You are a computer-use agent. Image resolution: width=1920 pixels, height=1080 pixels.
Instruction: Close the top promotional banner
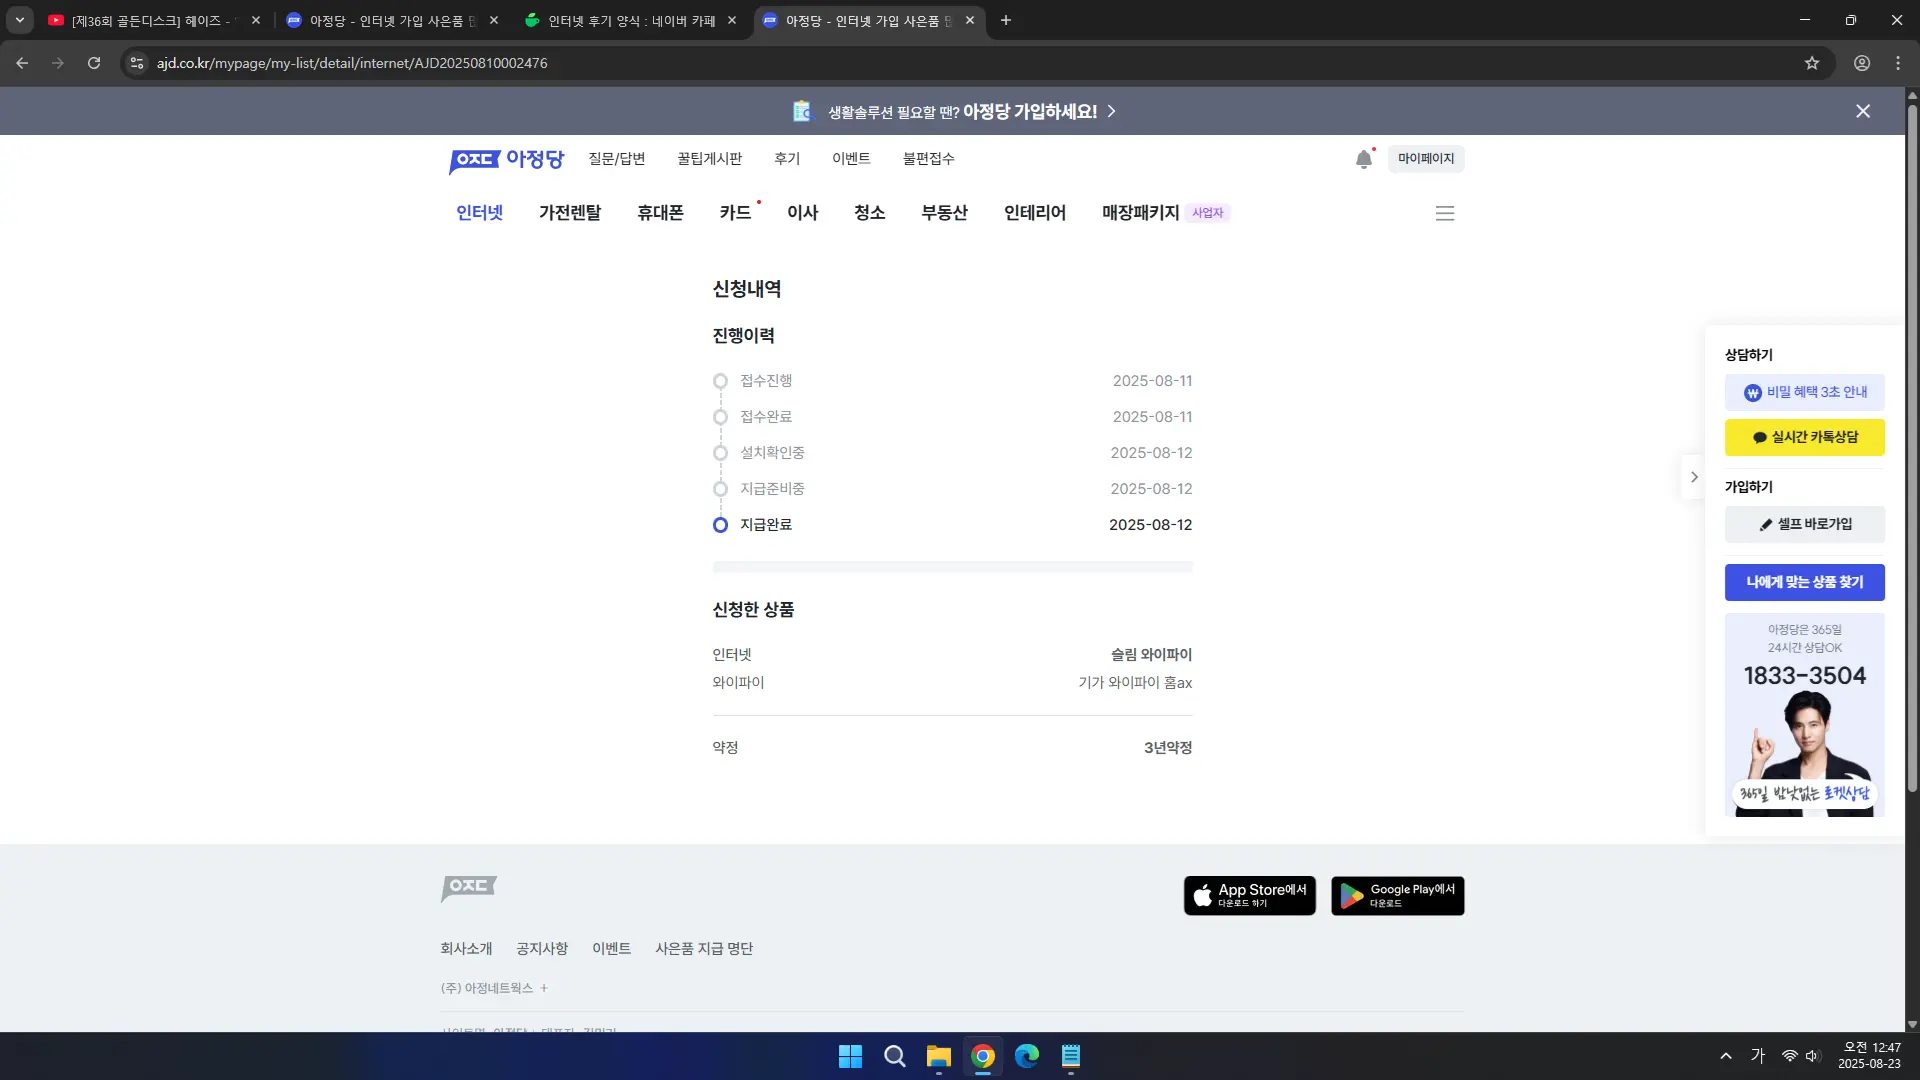(1862, 111)
